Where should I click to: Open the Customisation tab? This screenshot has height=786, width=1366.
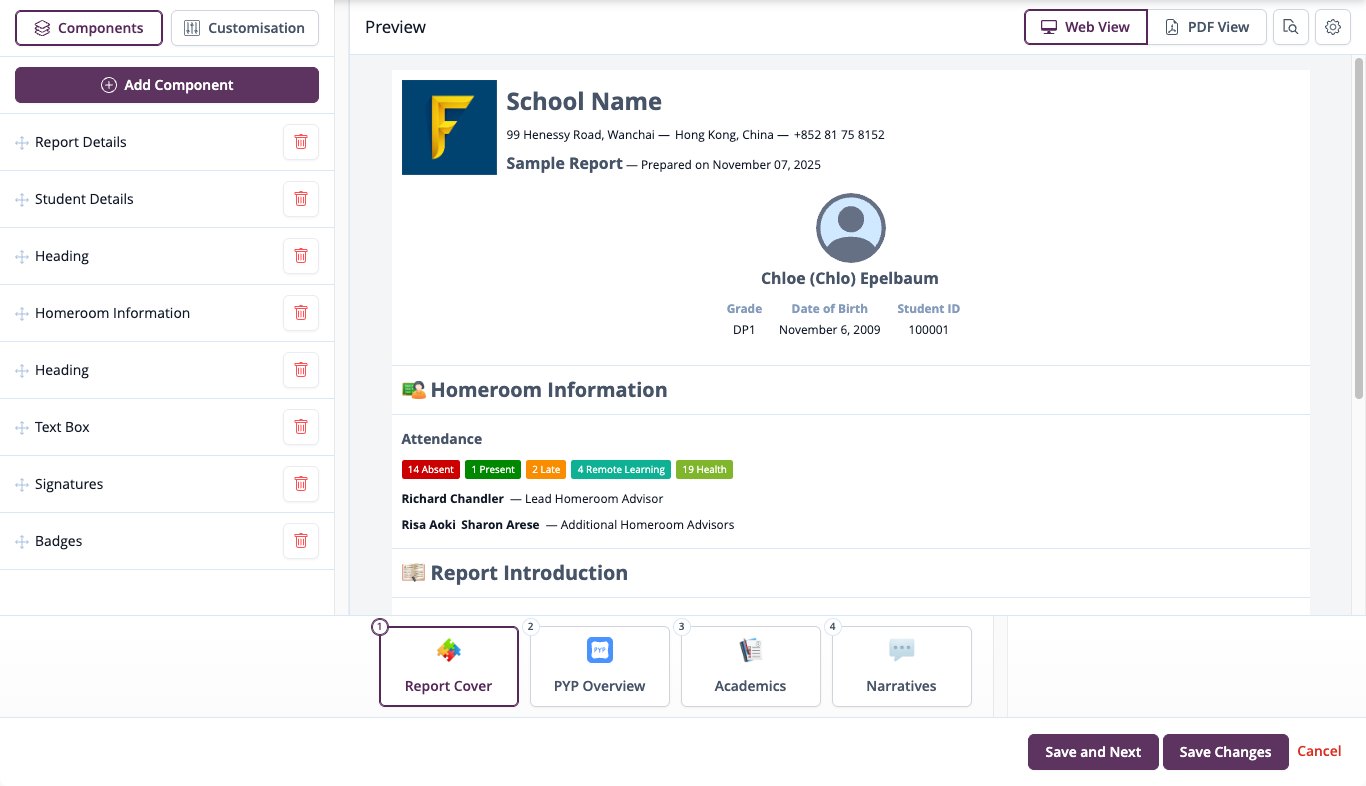(245, 28)
